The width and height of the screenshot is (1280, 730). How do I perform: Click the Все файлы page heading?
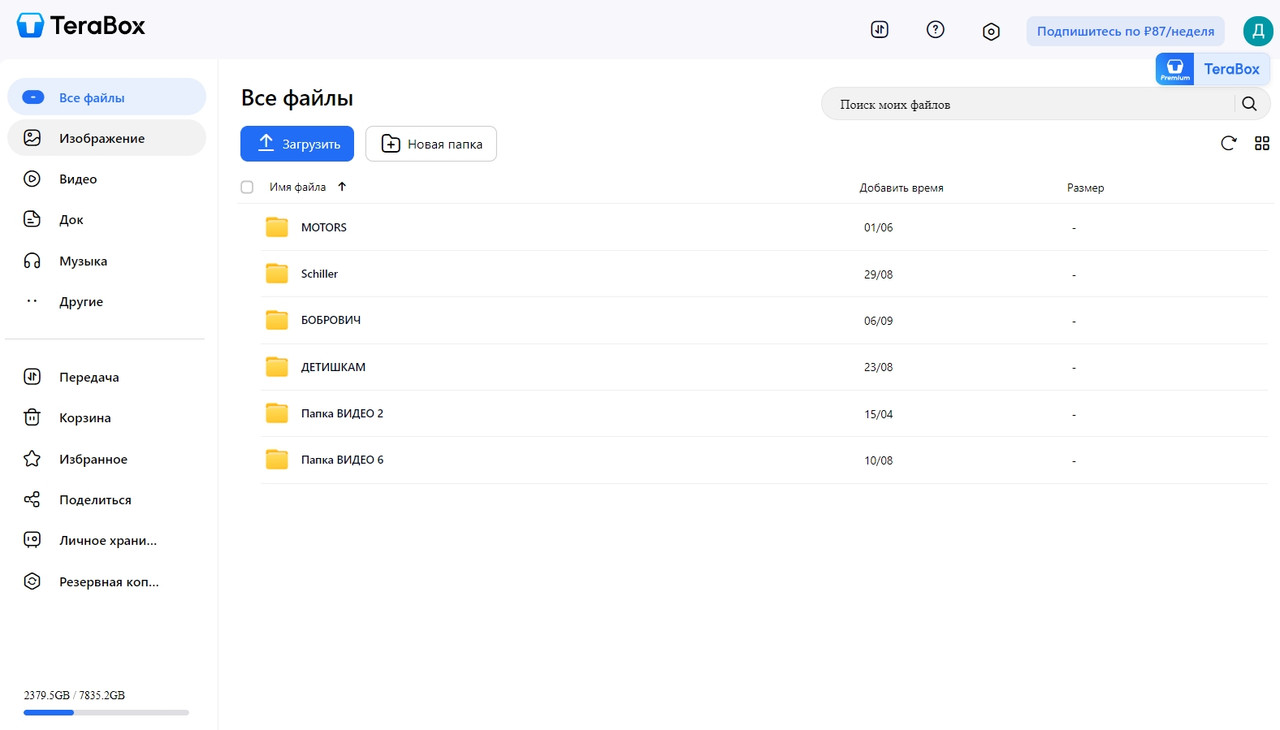297,98
